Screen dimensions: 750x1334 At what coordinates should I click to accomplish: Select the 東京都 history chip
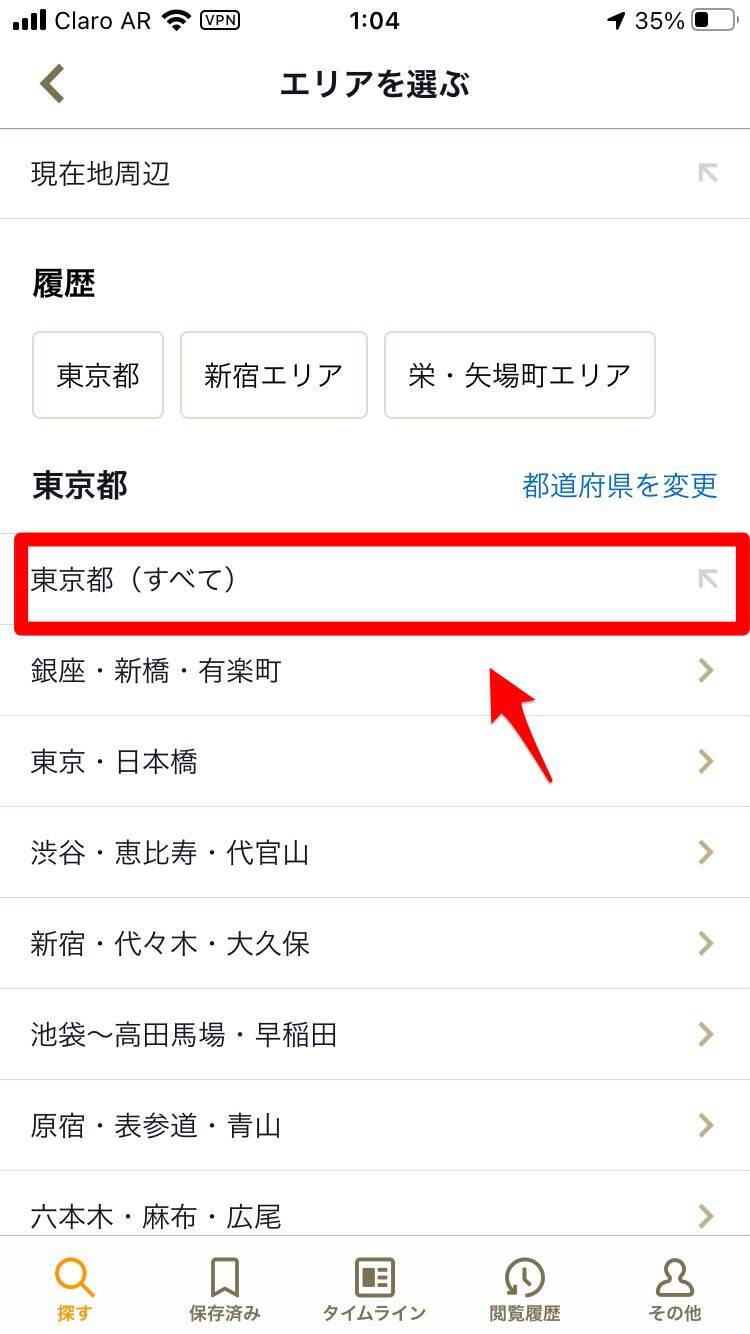point(98,375)
